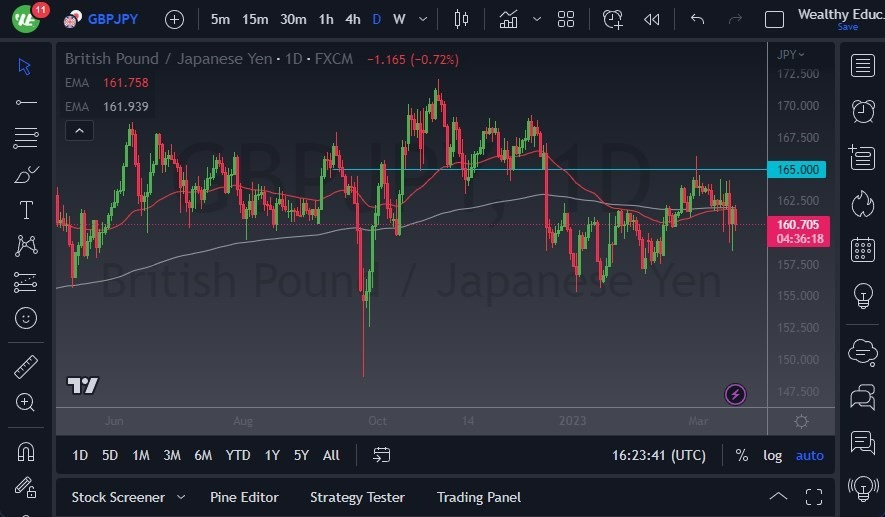
Task: Open the emoji icons tool
Action: point(26,318)
